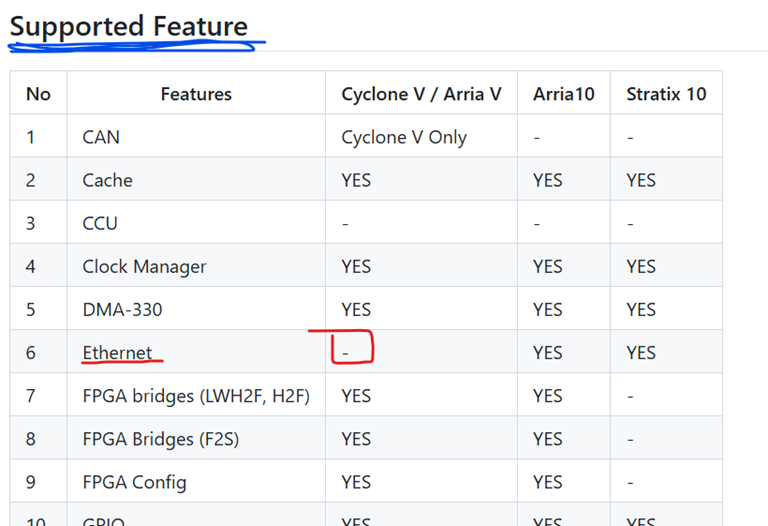This screenshot has width=768, height=526.
Task: Click the "FPGA Bridges (F2S)" cell
Action: 160,439
